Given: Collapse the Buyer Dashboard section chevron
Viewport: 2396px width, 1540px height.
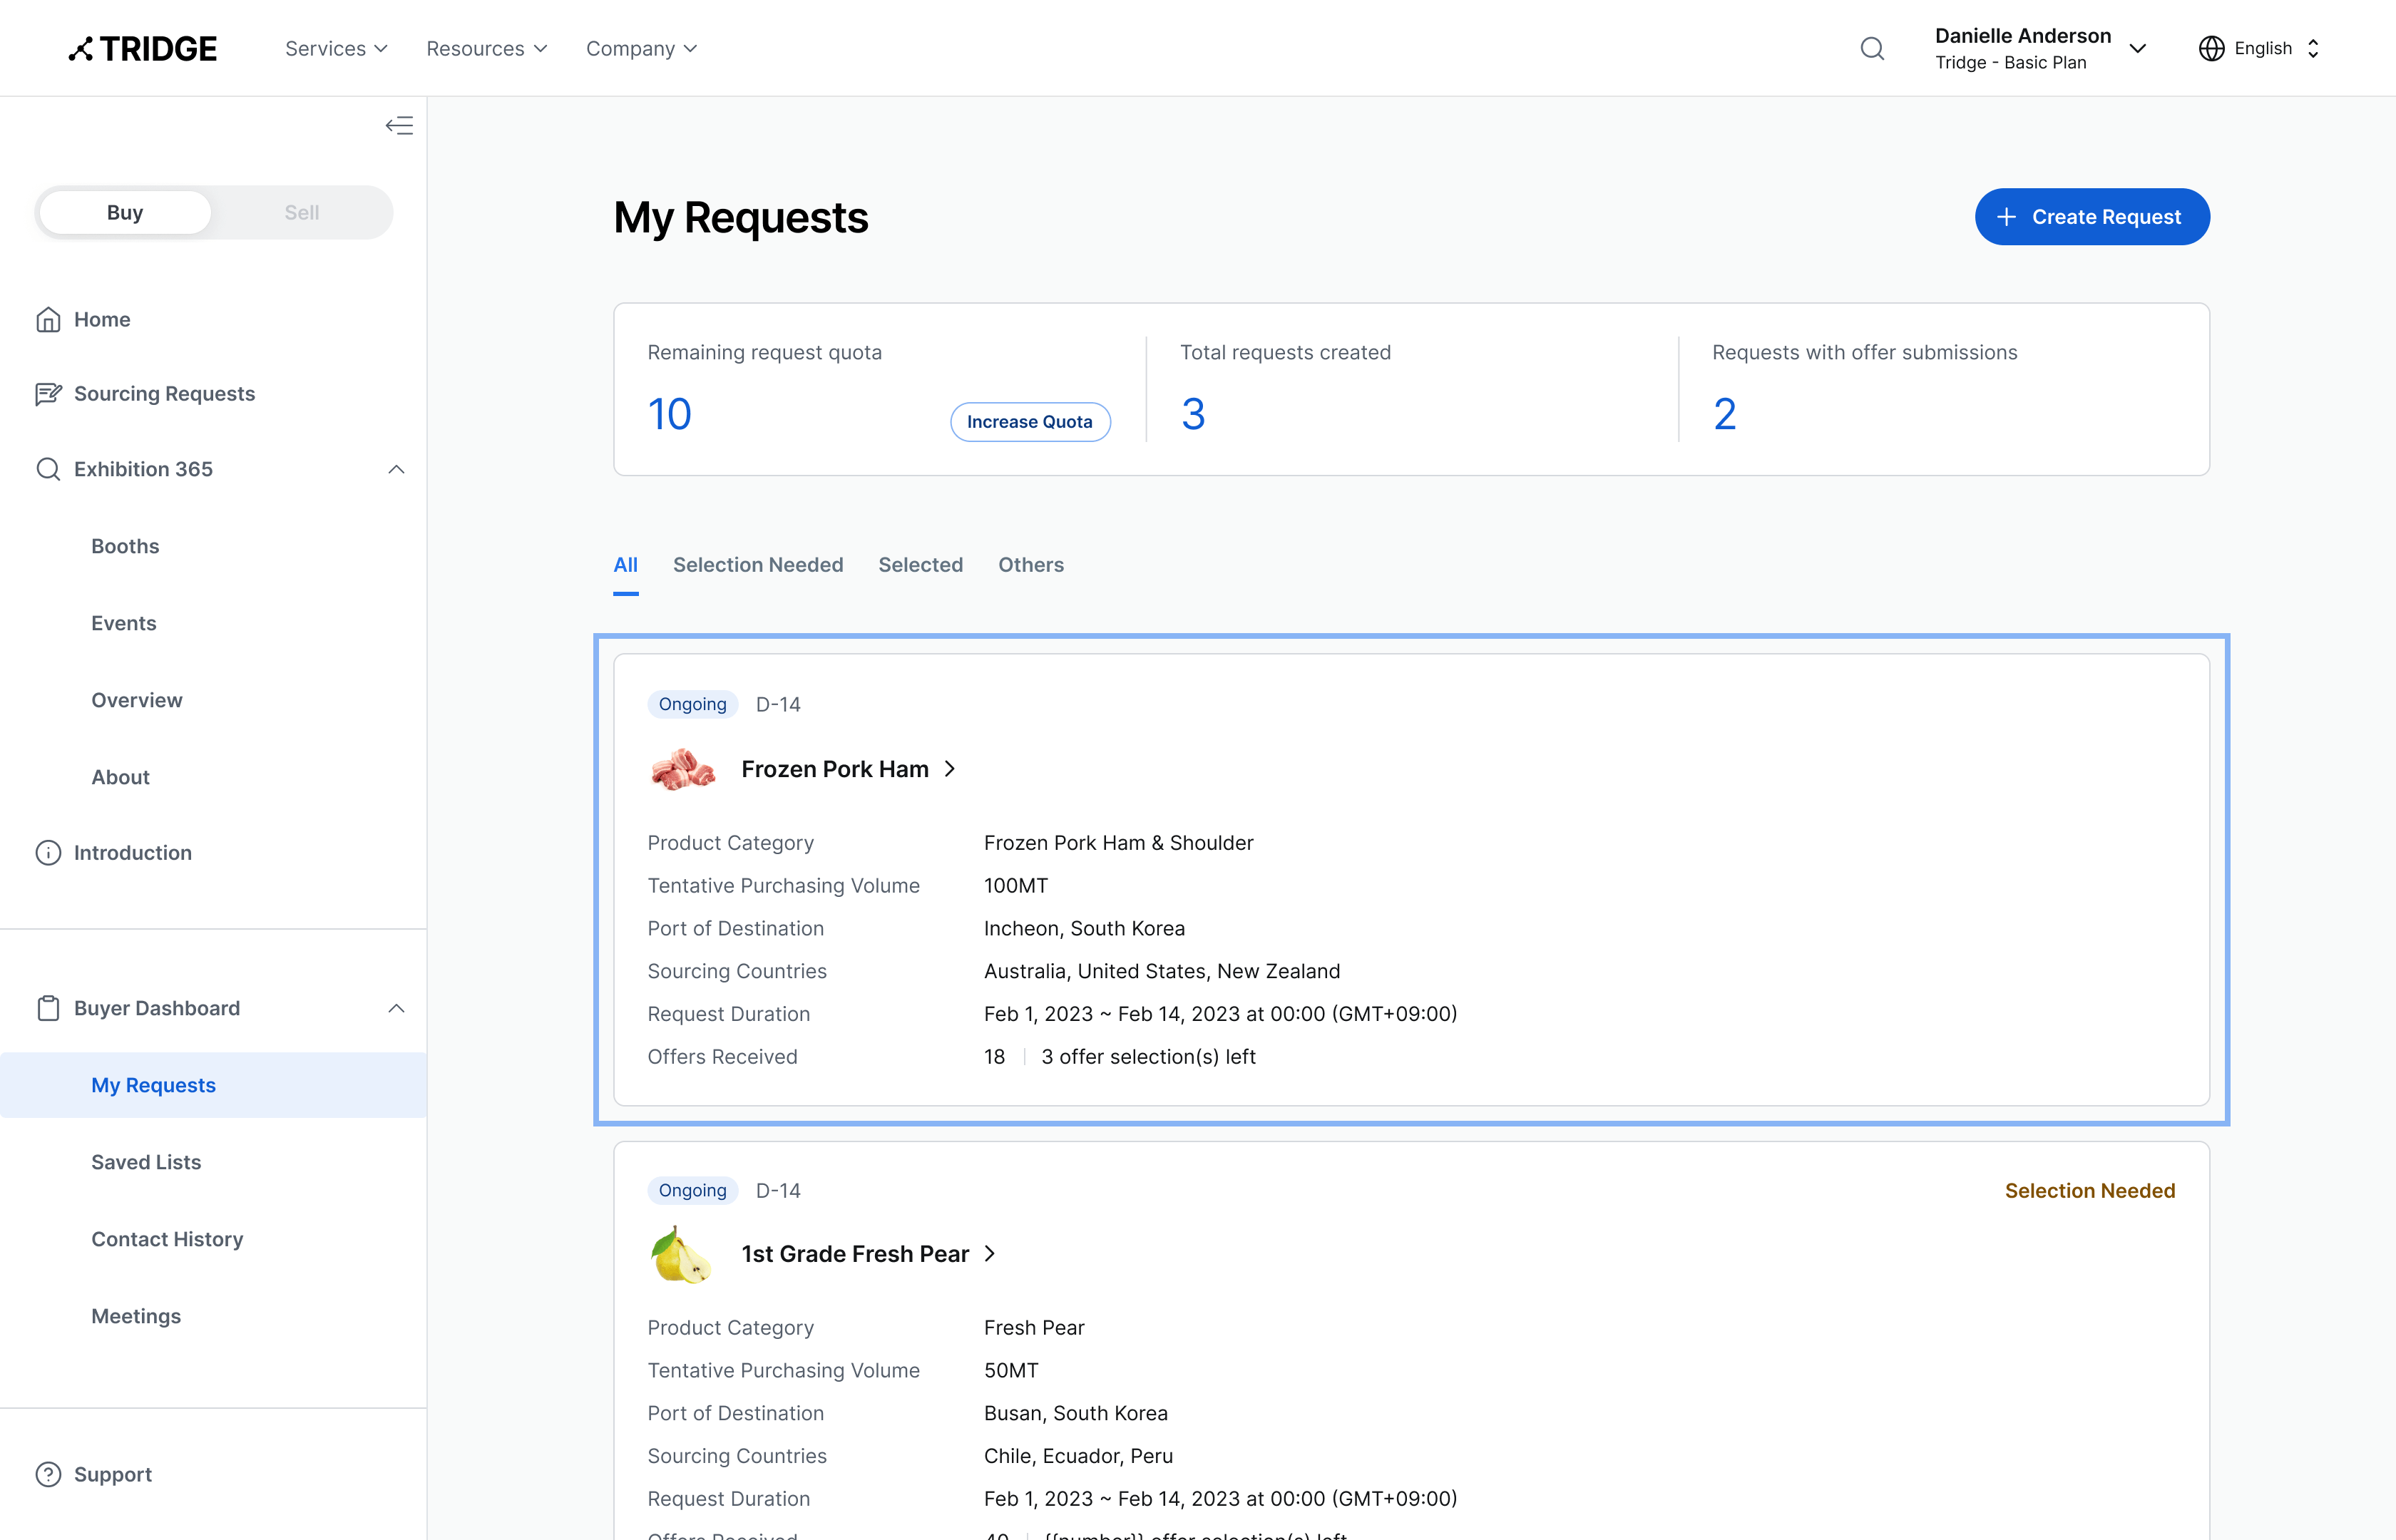Looking at the screenshot, I should point(396,1008).
